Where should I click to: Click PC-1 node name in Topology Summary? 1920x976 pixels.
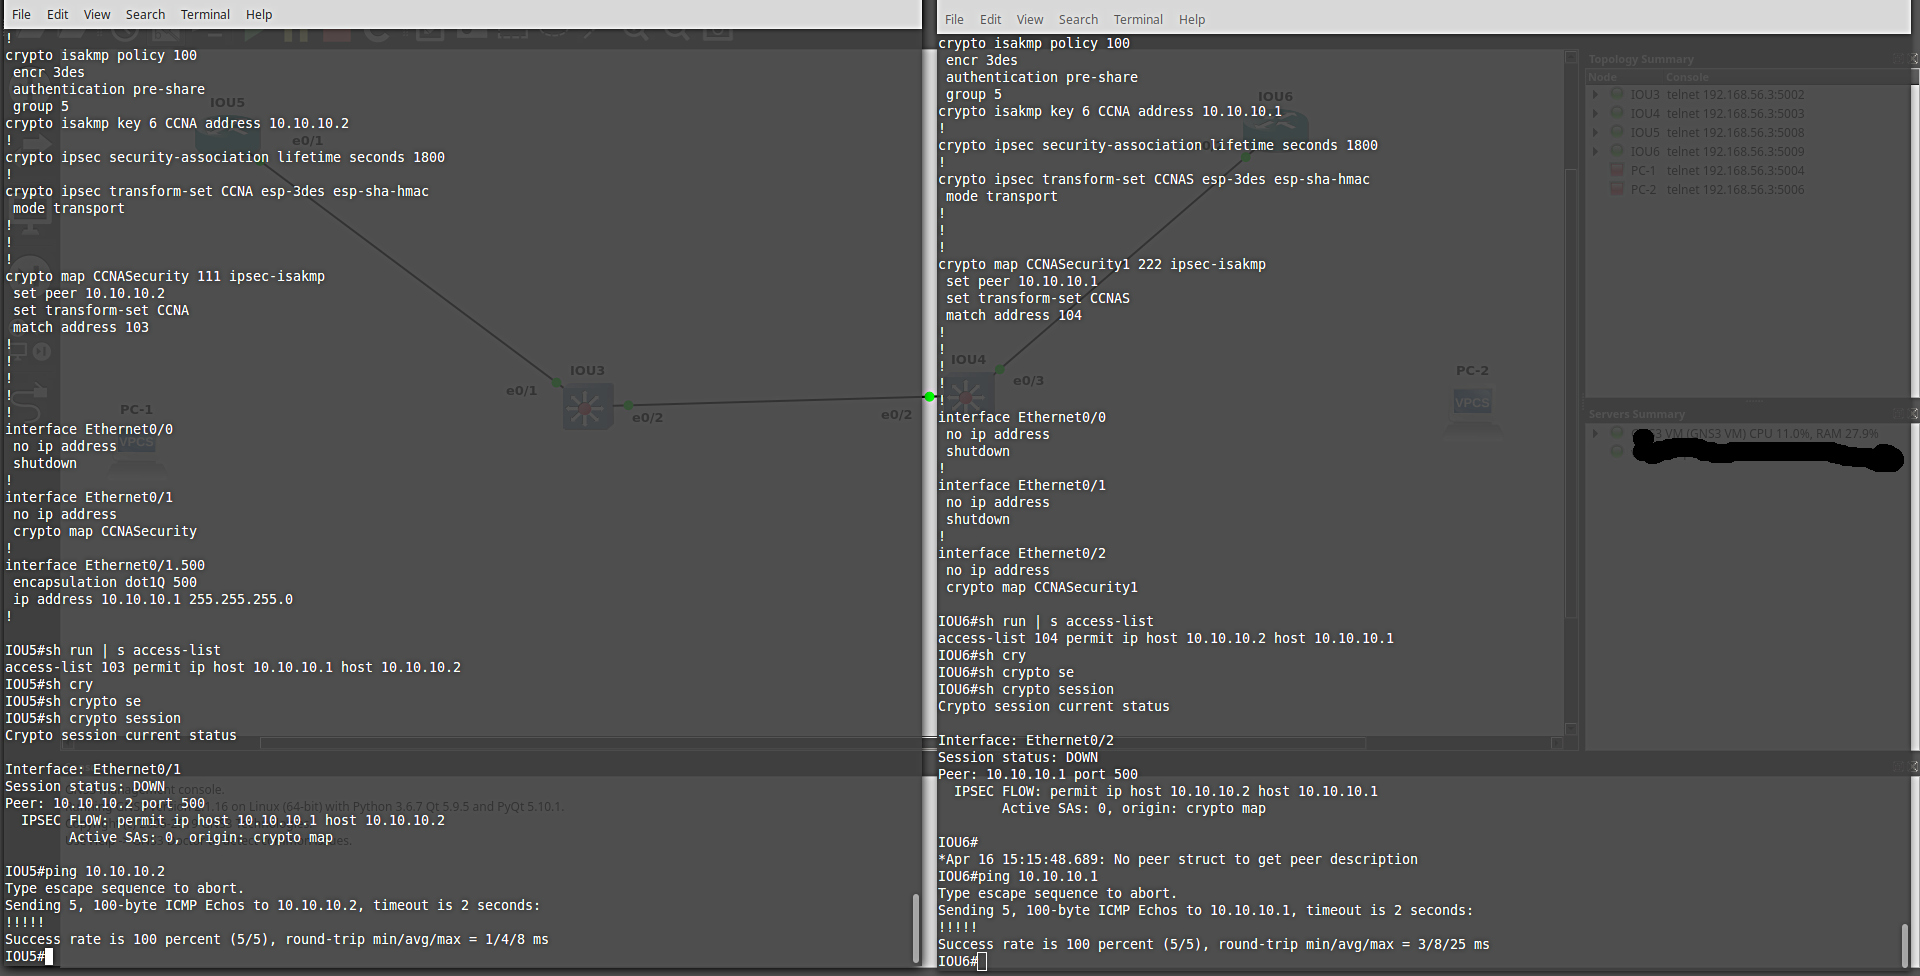point(1643,171)
